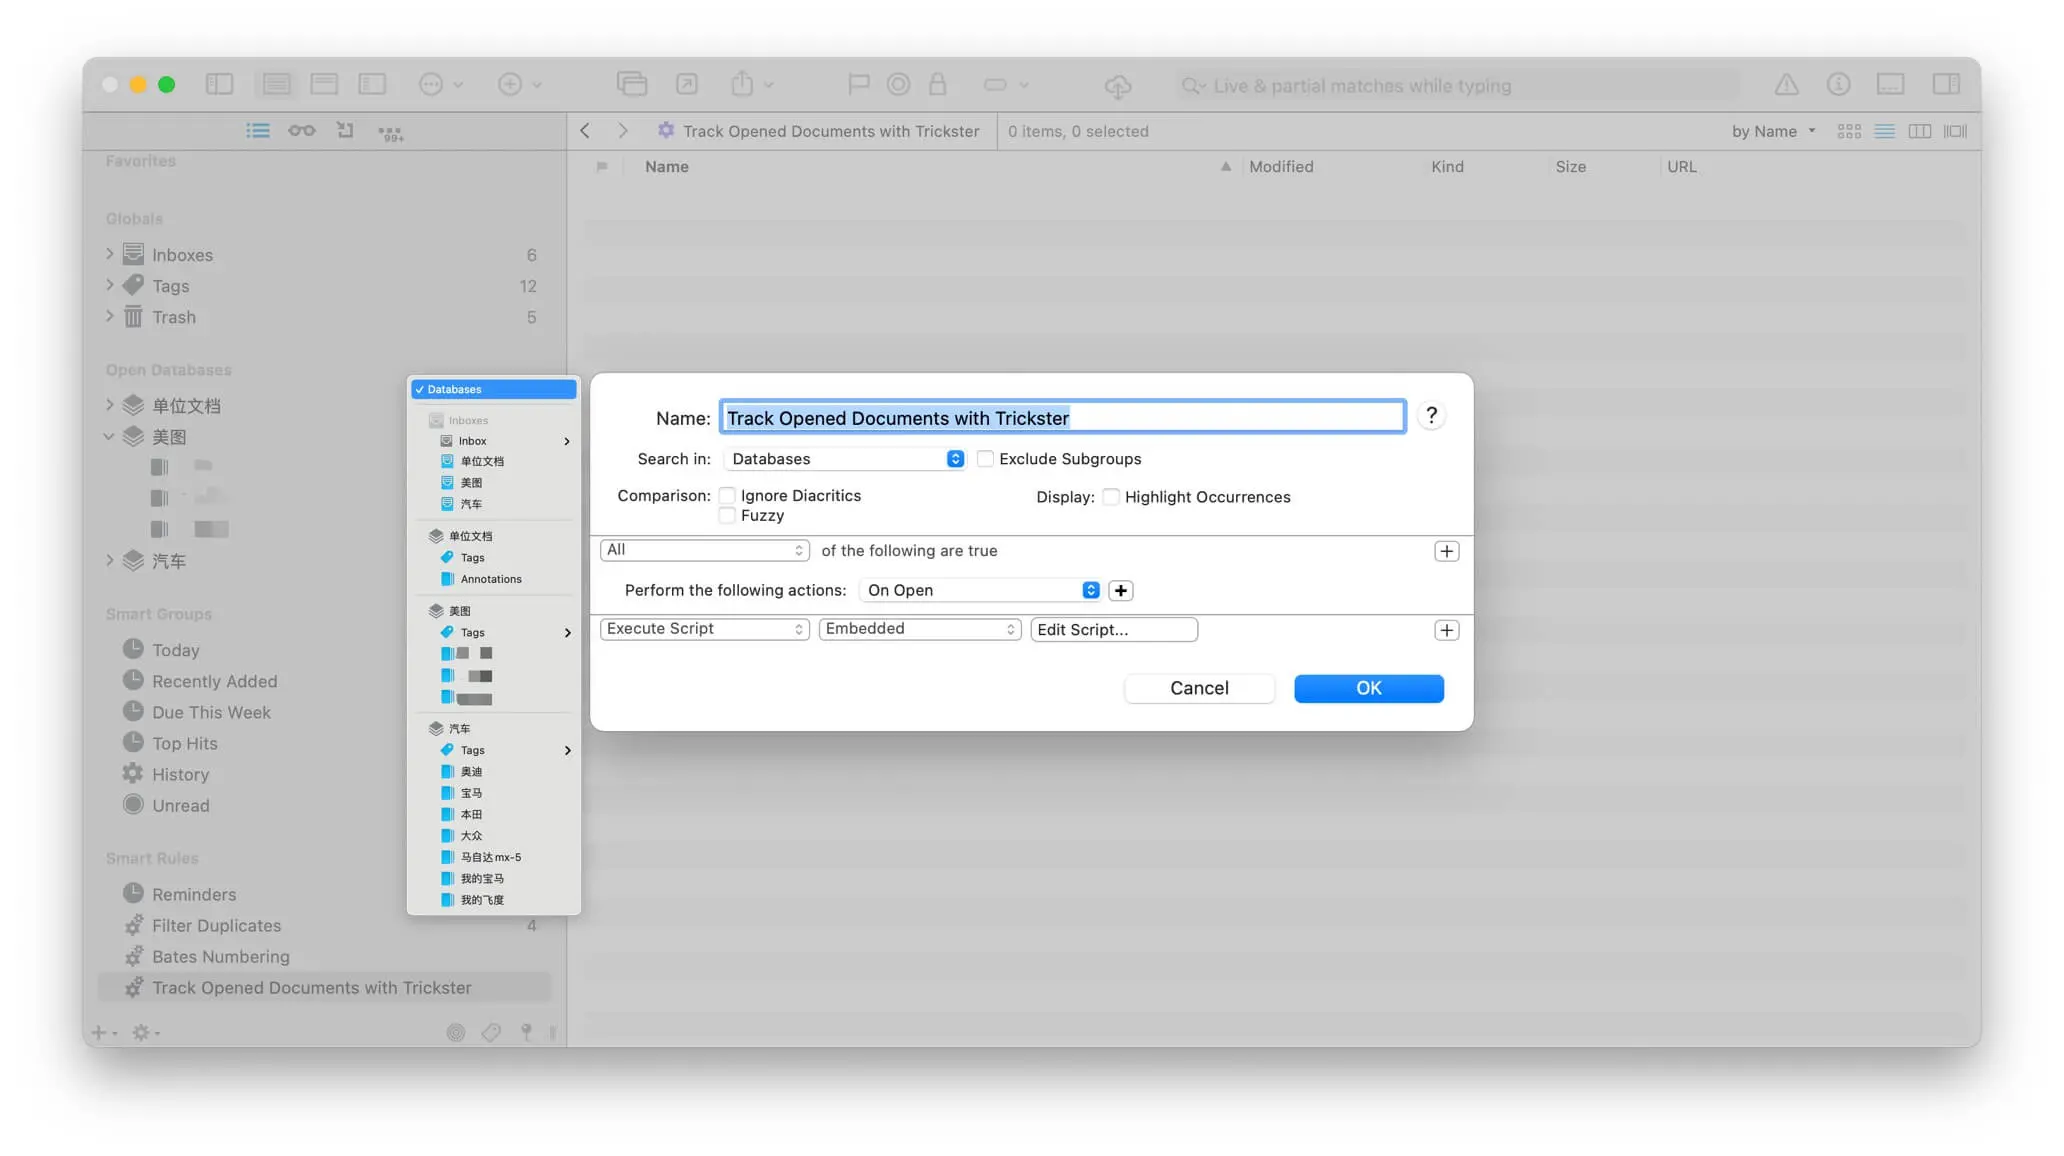Select the Top Hits smart group

(325, 743)
